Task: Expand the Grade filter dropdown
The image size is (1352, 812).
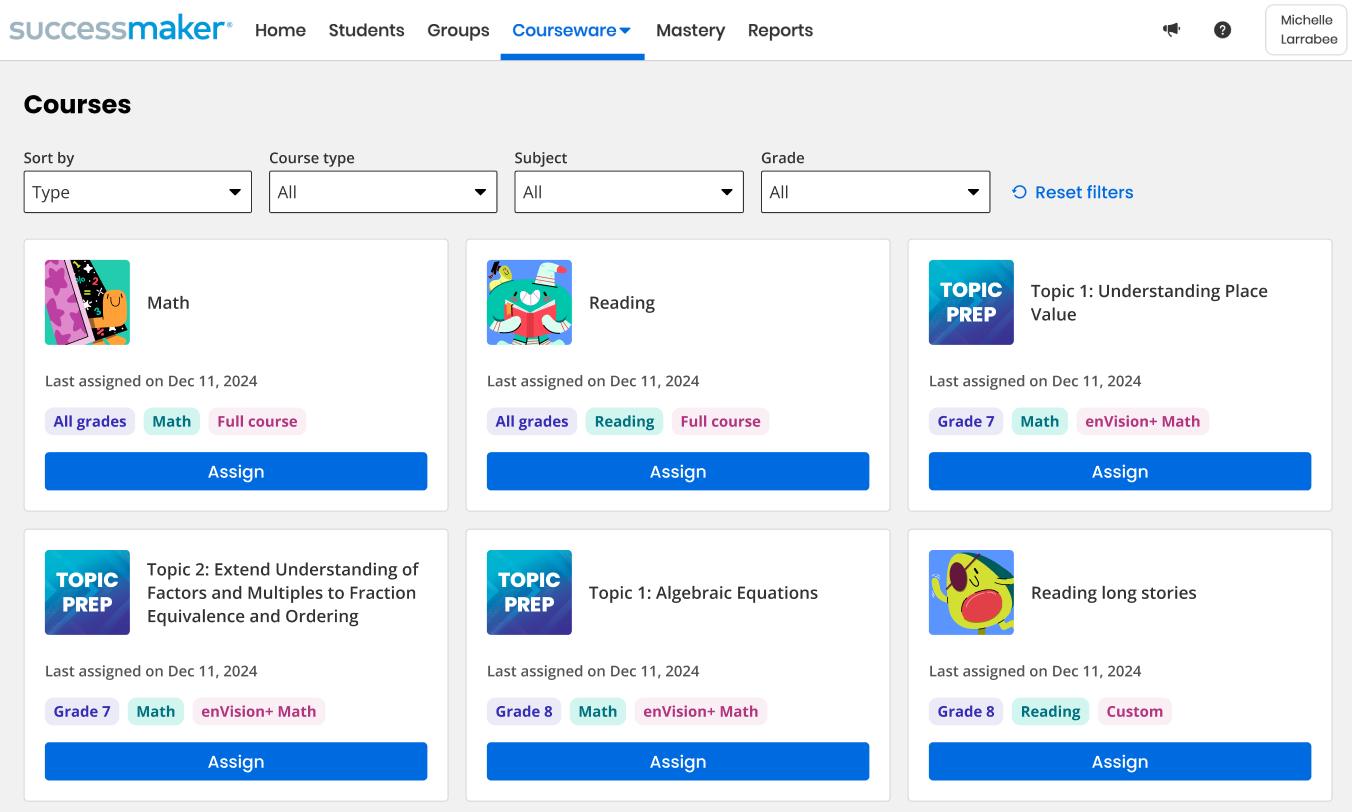Action: point(875,192)
